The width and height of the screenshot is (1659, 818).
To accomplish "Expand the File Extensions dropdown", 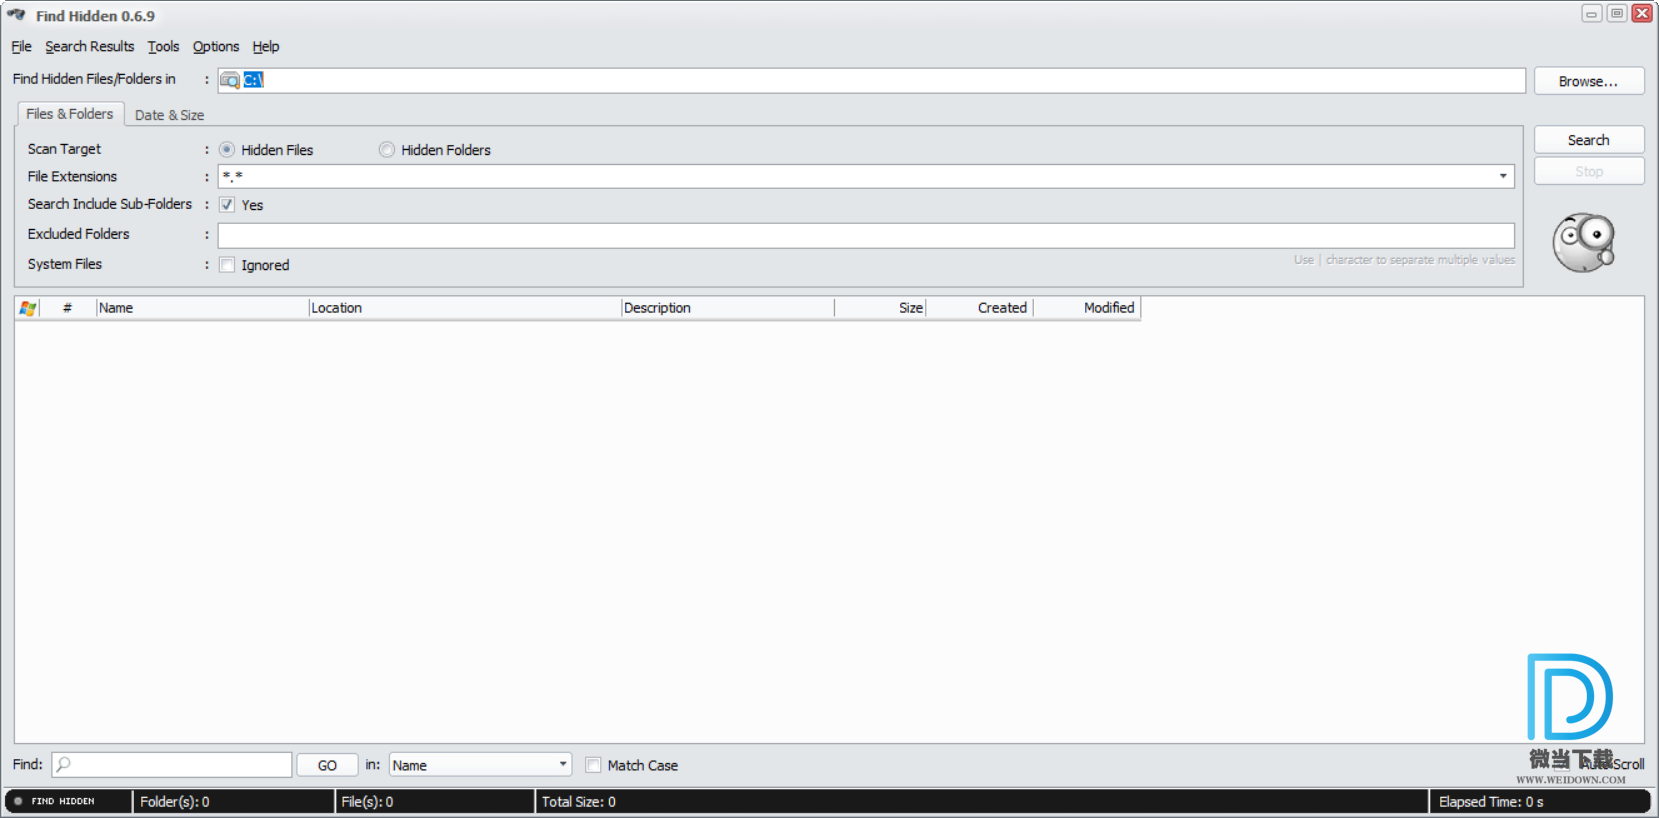I will click(1503, 176).
